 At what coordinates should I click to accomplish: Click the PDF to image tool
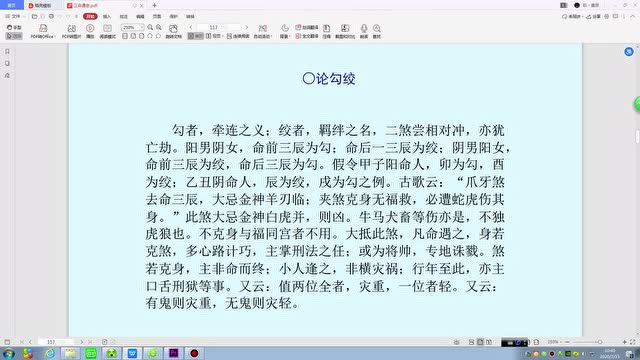(x=71, y=31)
